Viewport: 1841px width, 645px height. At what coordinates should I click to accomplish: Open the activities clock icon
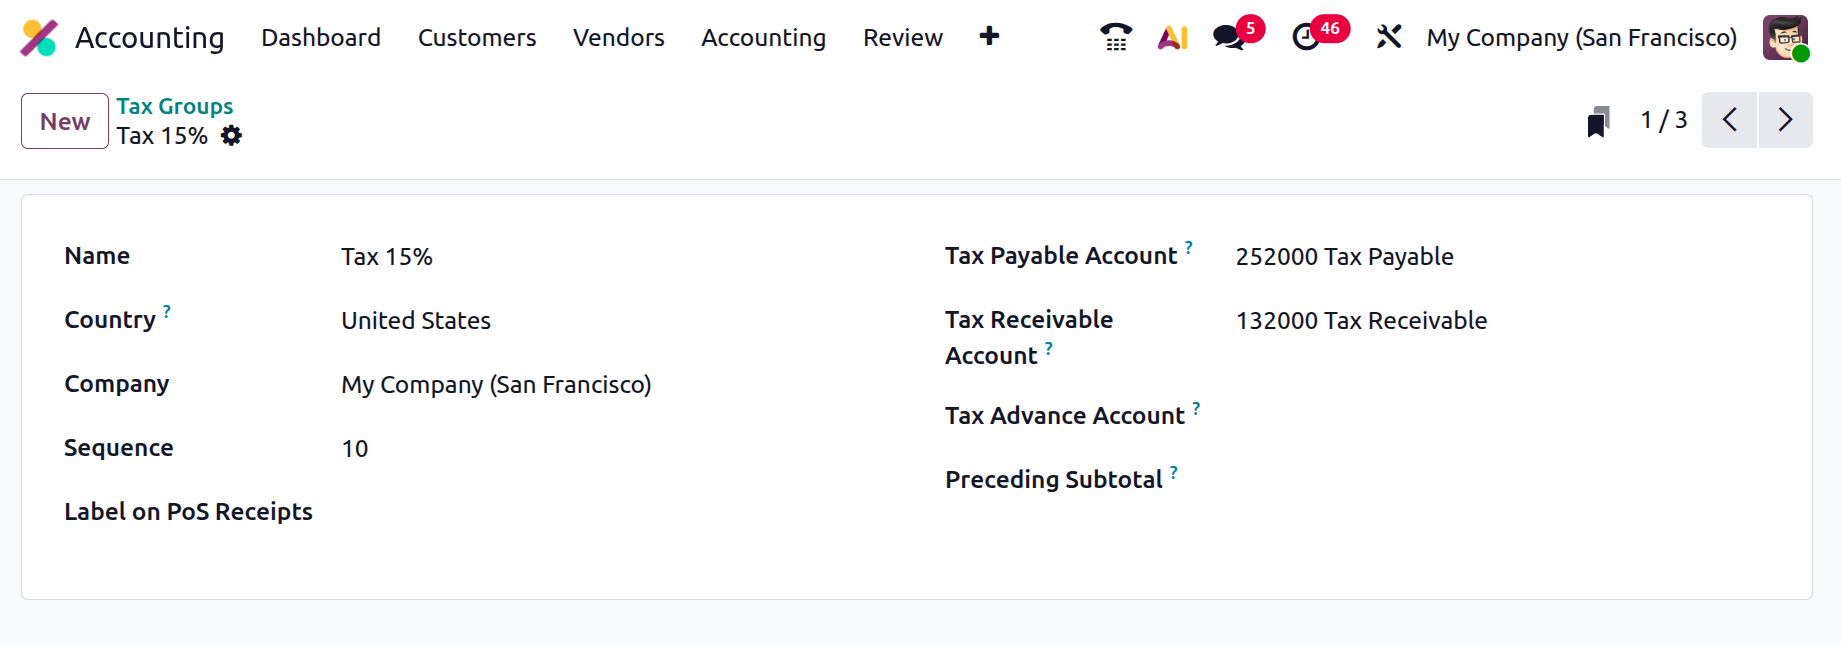pyautogui.click(x=1306, y=38)
